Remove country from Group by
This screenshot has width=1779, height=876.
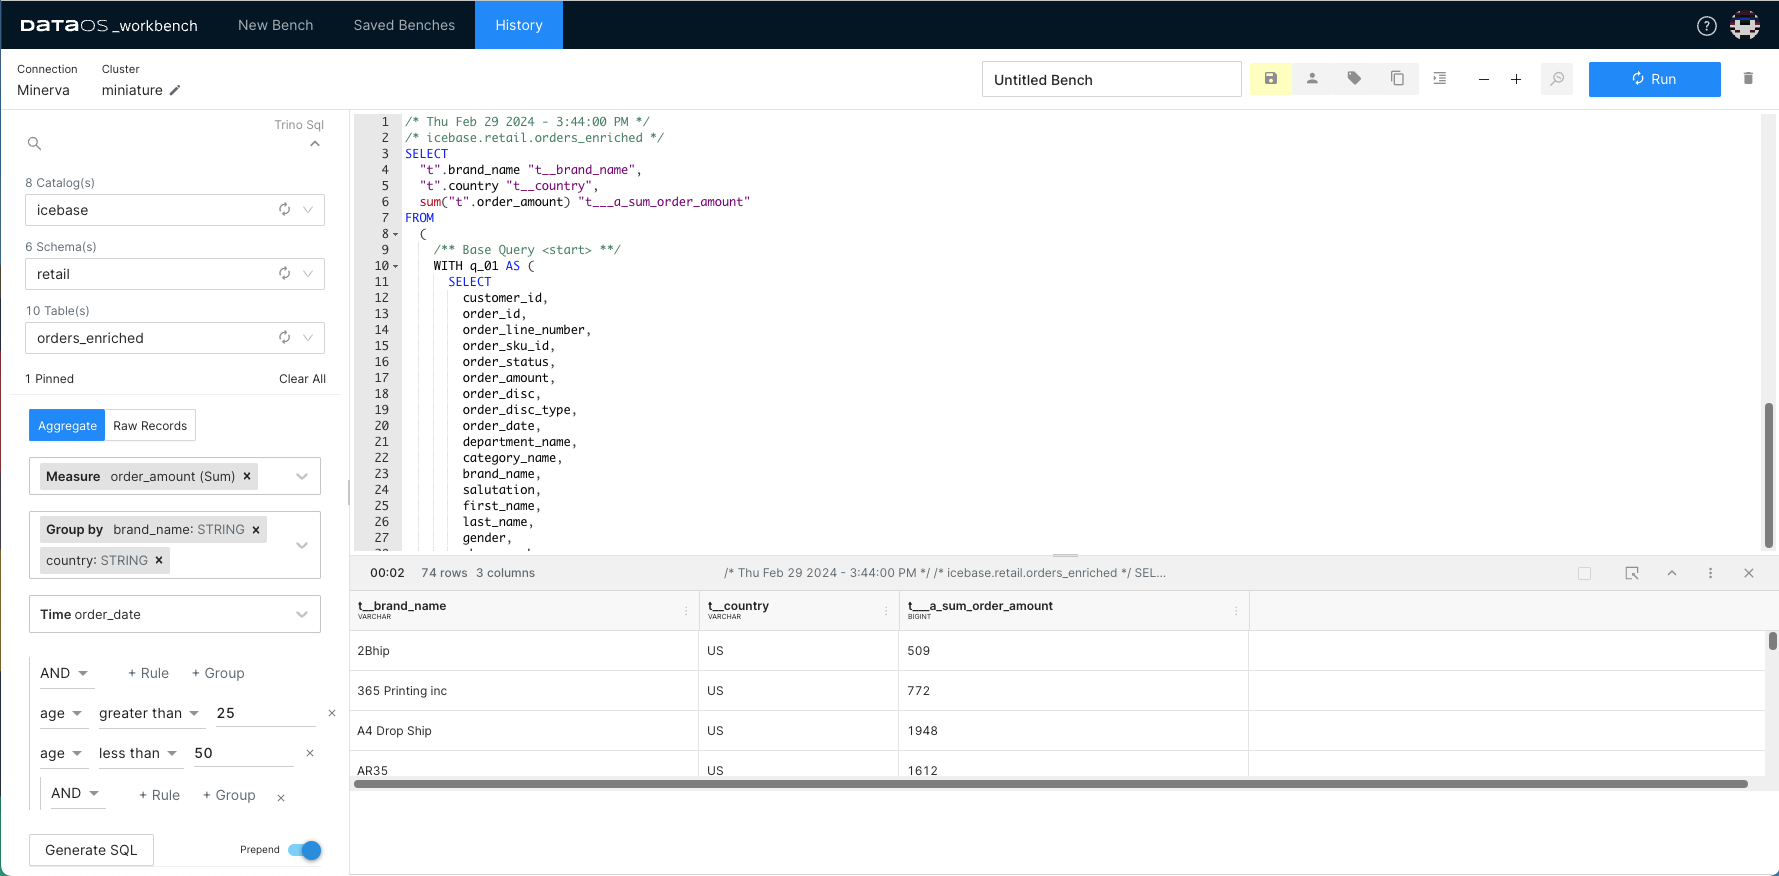coord(159,561)
